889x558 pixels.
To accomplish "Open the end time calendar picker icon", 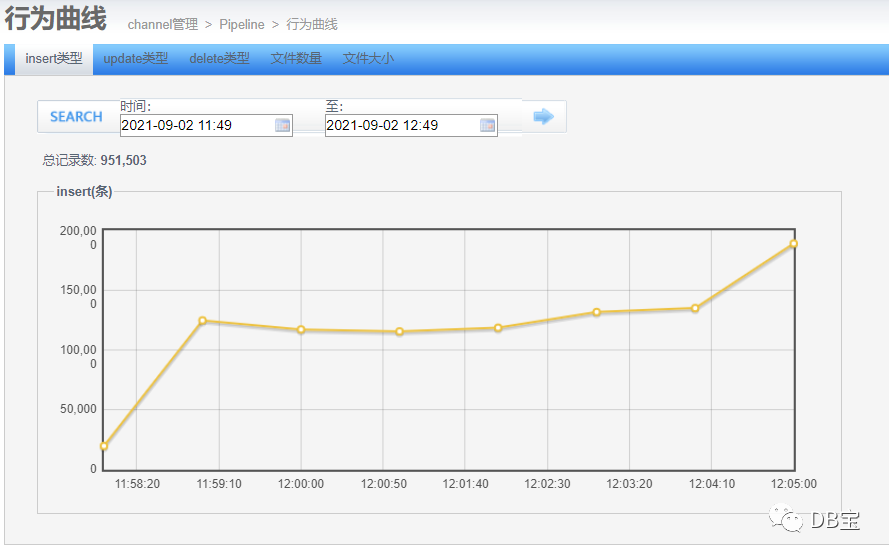I will pos(488,125).
